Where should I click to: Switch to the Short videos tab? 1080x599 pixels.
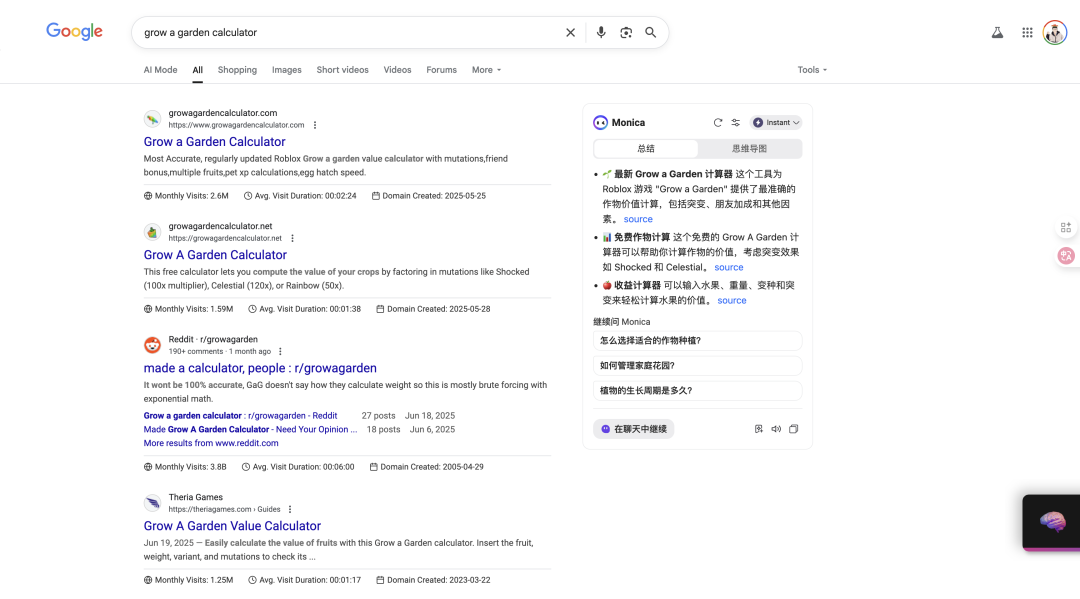[x=342, y=70]
